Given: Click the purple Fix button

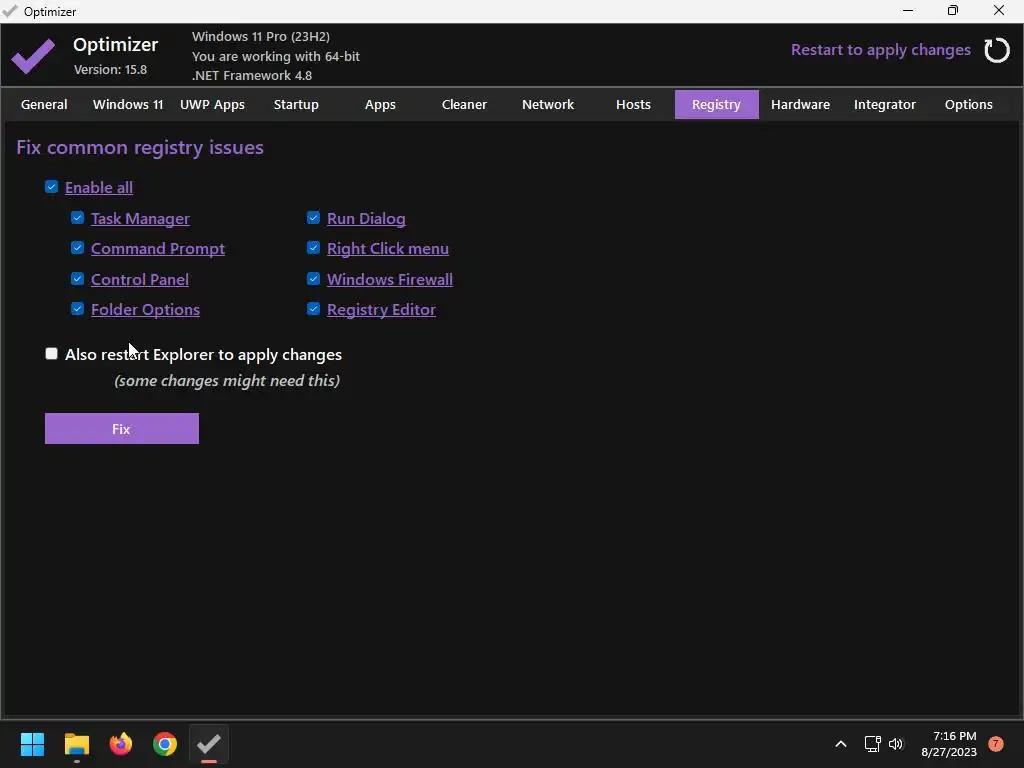Looking at the screenshot, I should (121, 428).
